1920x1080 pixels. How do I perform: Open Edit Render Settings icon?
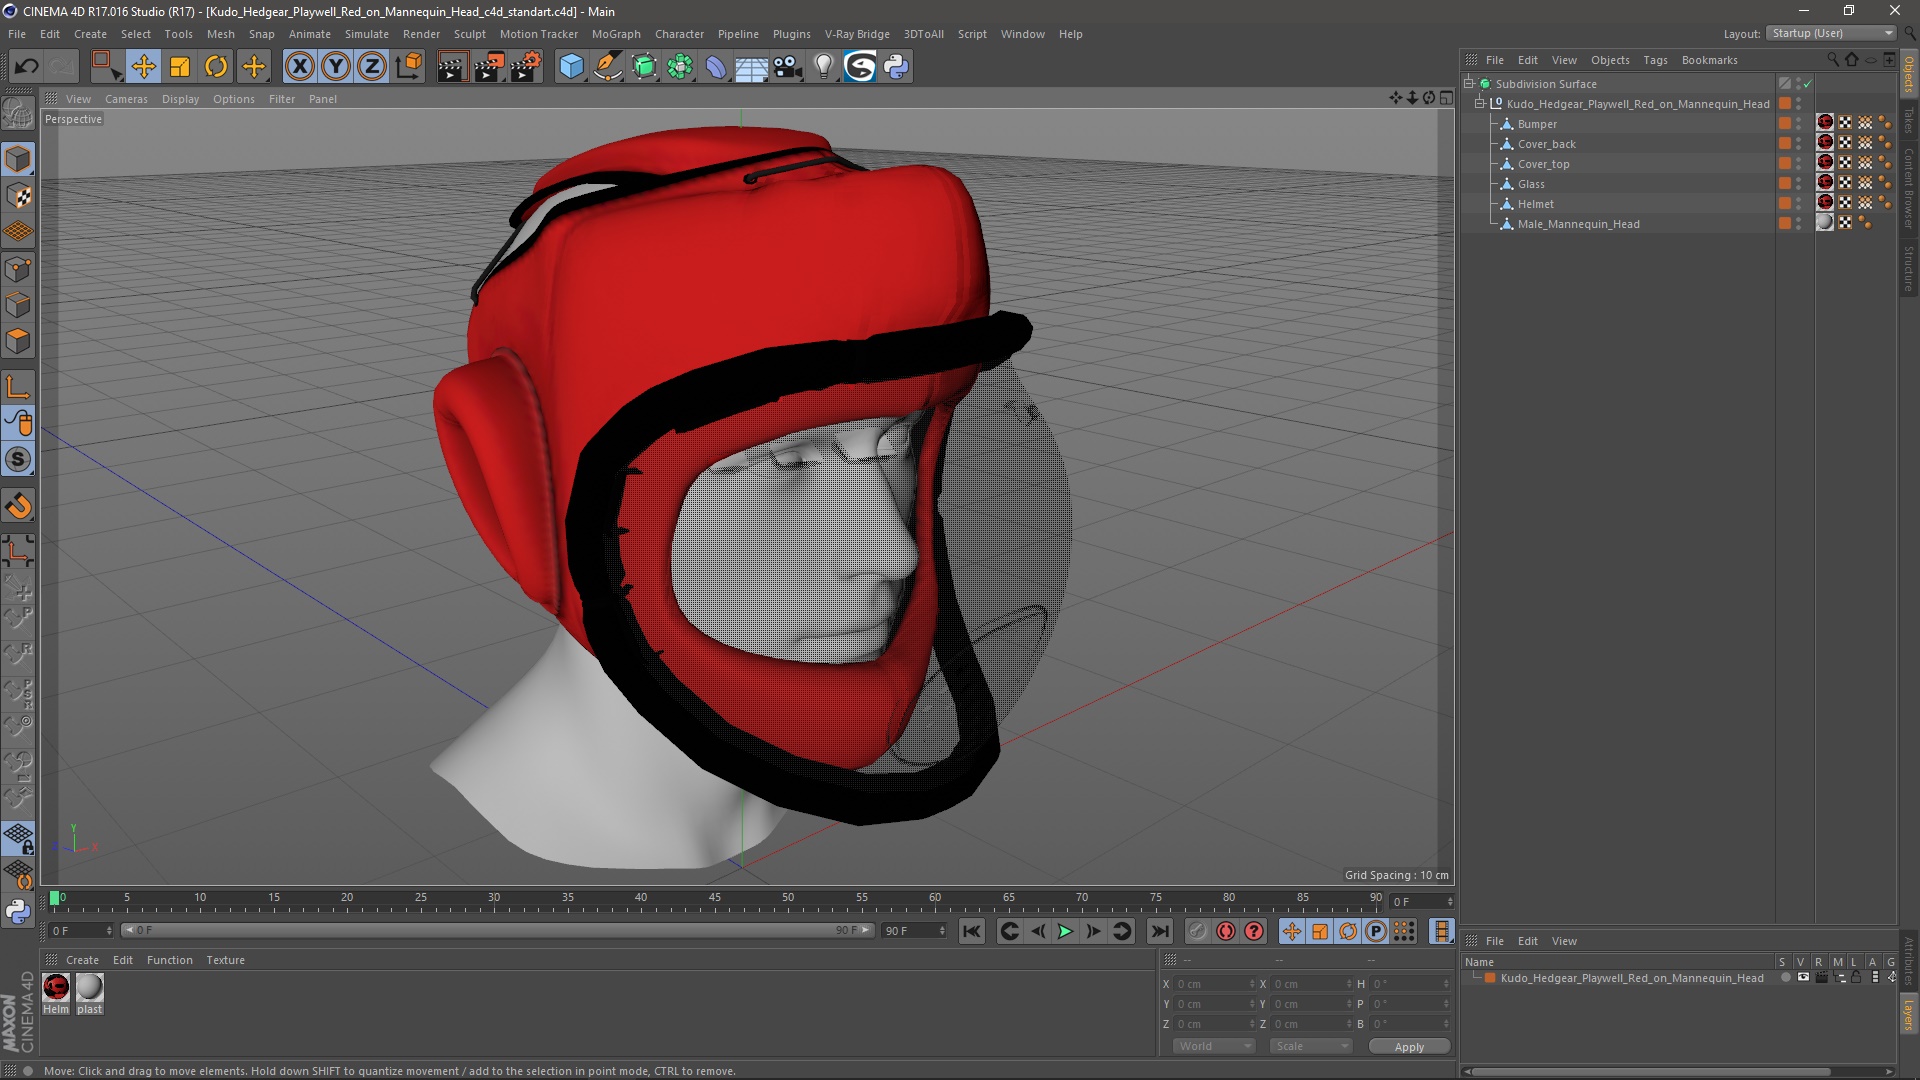pos(526,67)
